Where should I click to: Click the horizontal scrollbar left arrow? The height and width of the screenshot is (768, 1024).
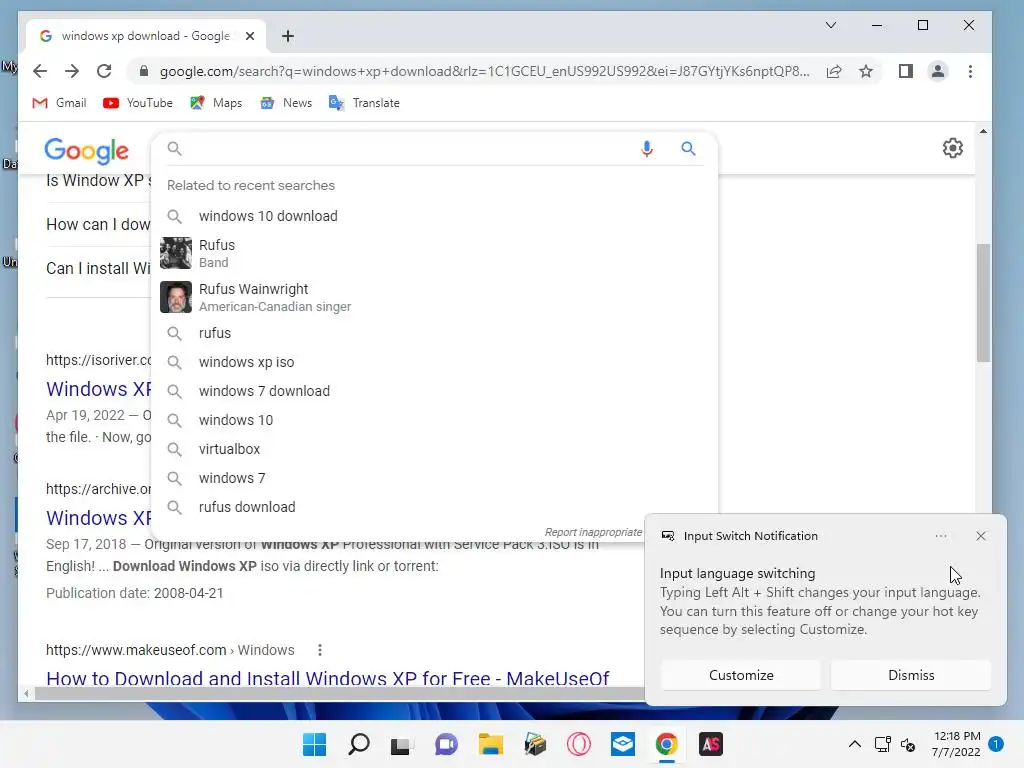26,694
